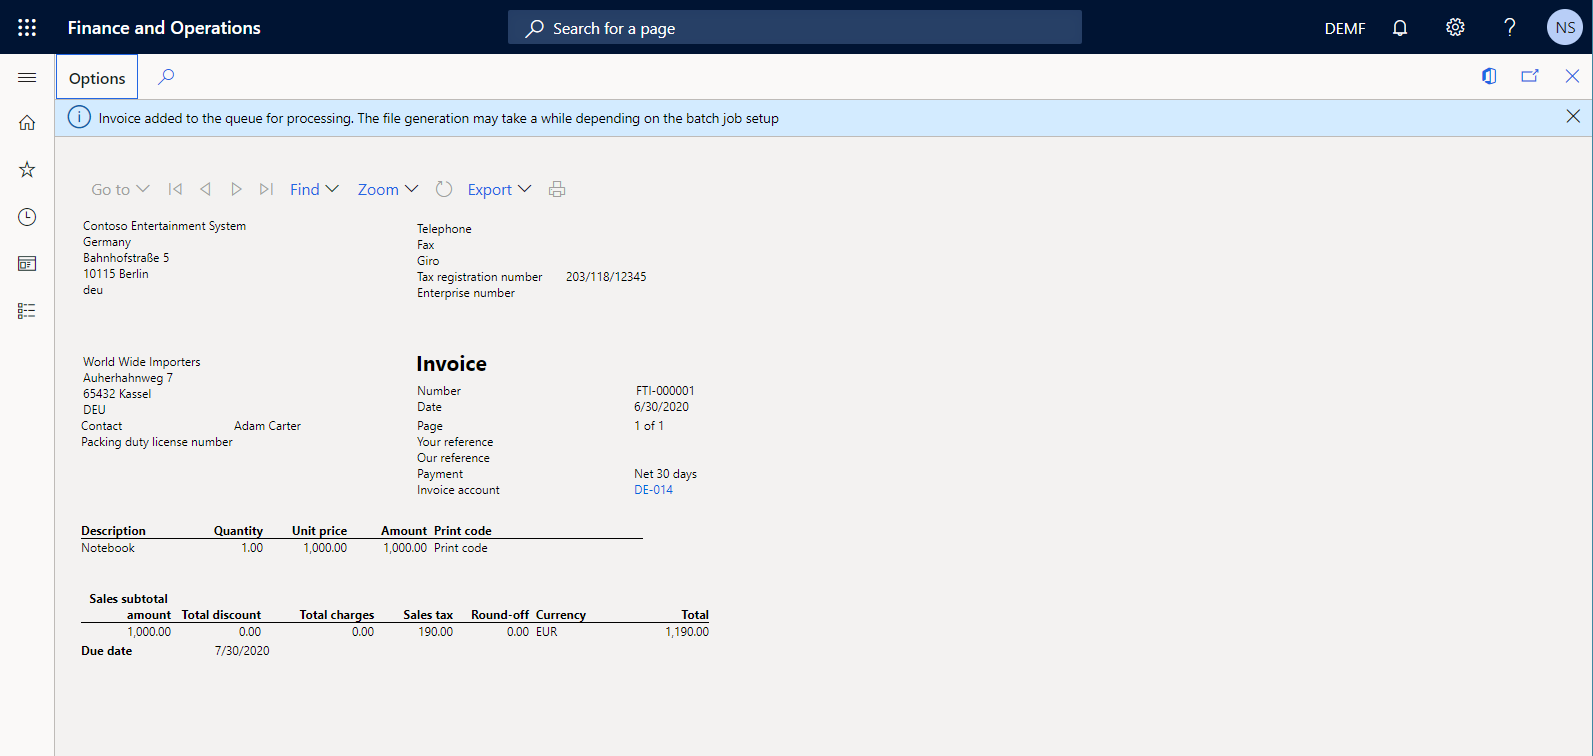Go to Home in the sidebar
Viewport: 1593px width, 756px height.
(x=27, y=123)
